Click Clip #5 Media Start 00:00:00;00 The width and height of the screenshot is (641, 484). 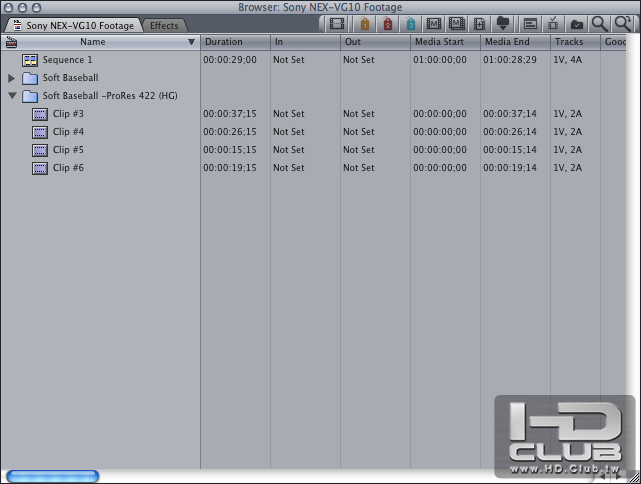click(x=439, y=150)
